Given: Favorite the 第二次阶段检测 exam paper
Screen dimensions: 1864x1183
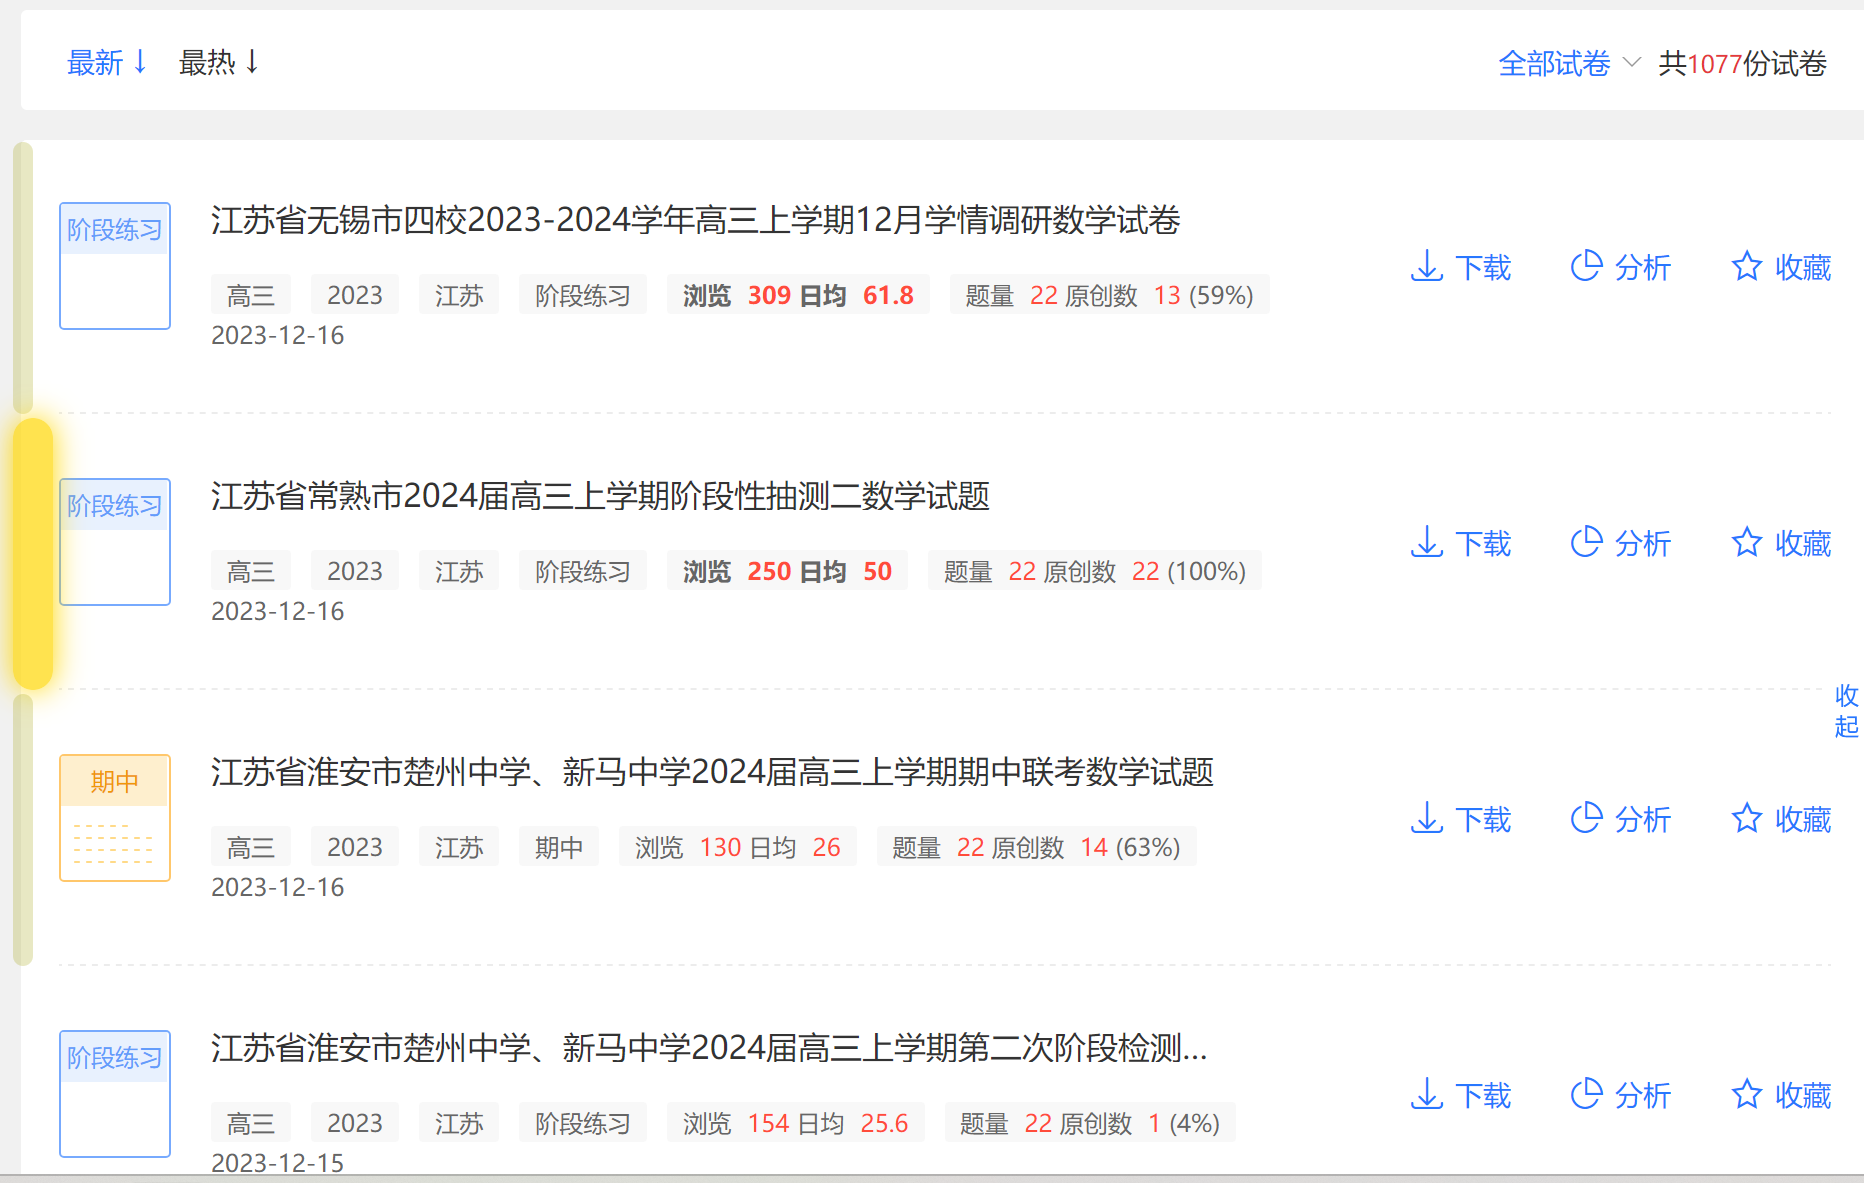Looking at the screenshot, I should 1781,1095.
